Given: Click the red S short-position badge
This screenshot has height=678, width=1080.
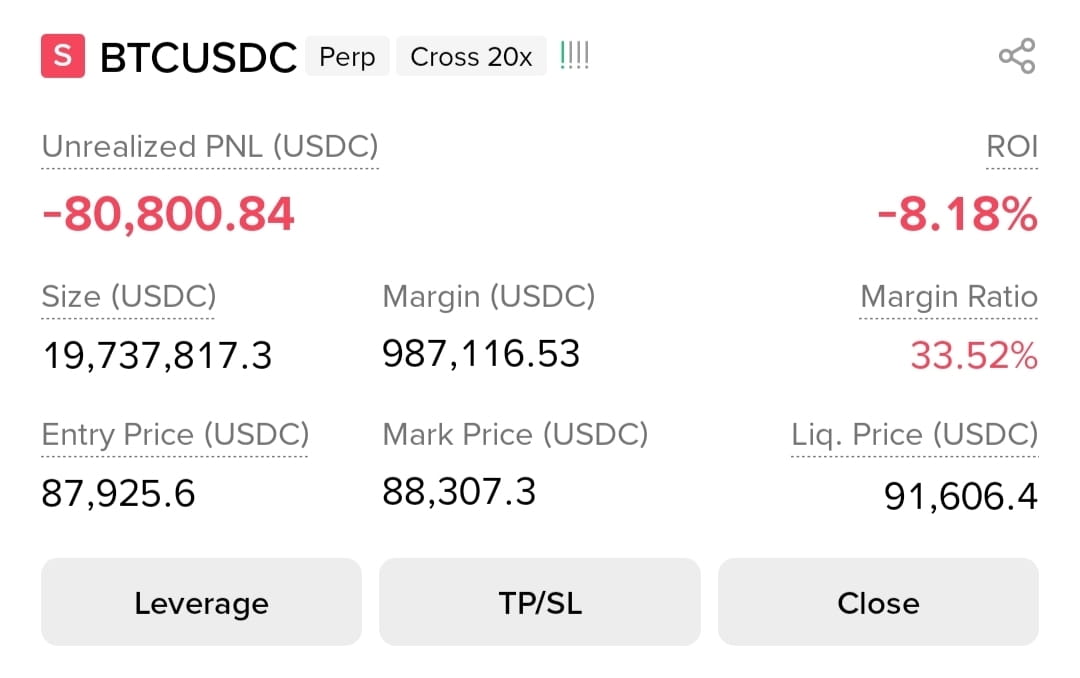Looking at the screenshot, I should [63, 56].
